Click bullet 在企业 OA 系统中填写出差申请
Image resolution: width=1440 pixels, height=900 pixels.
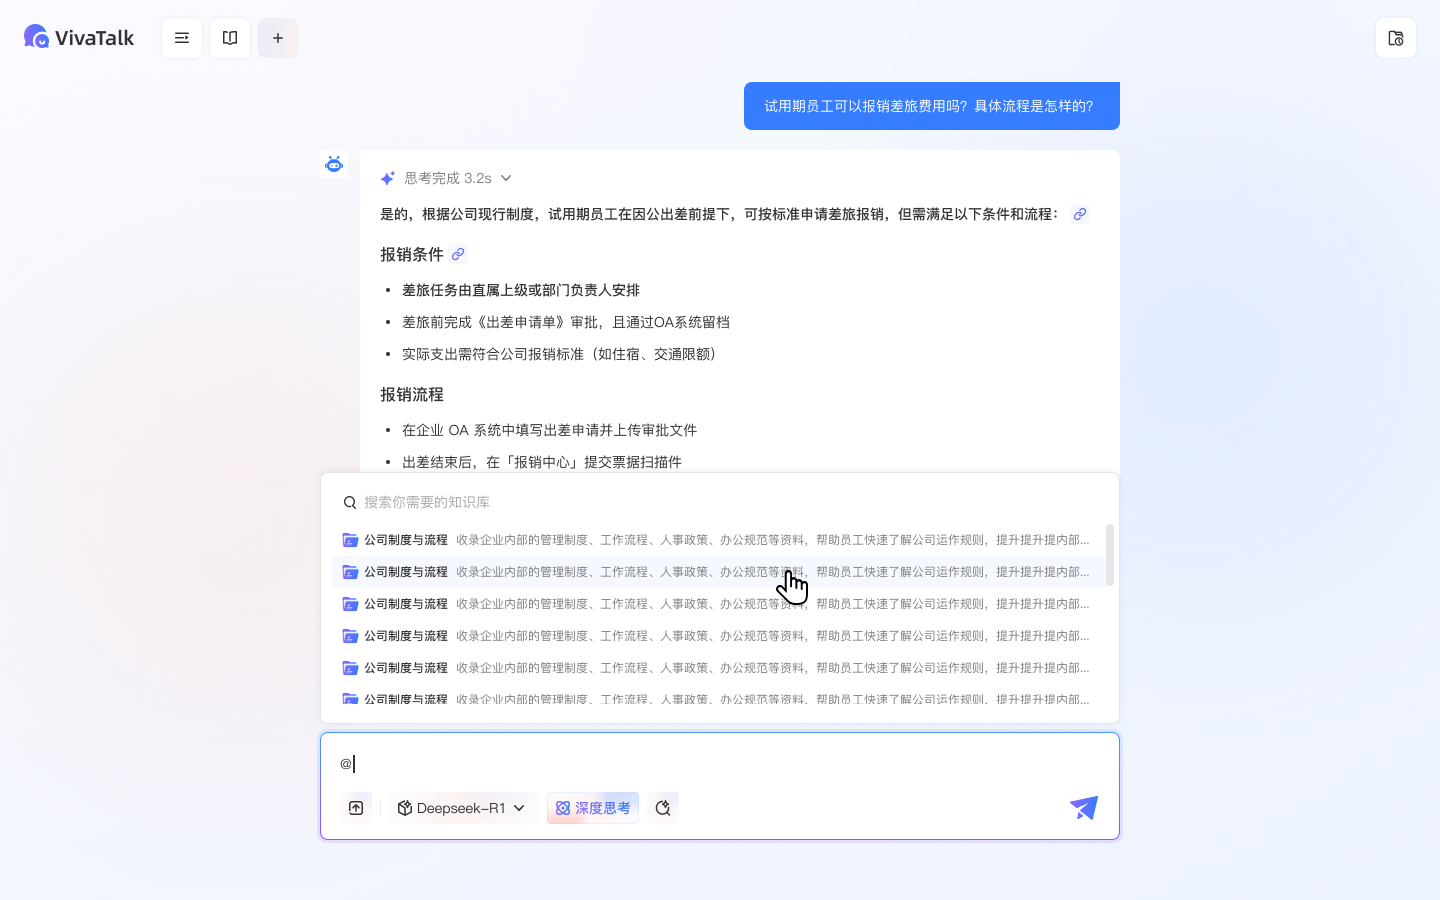[x=549, y=430]
